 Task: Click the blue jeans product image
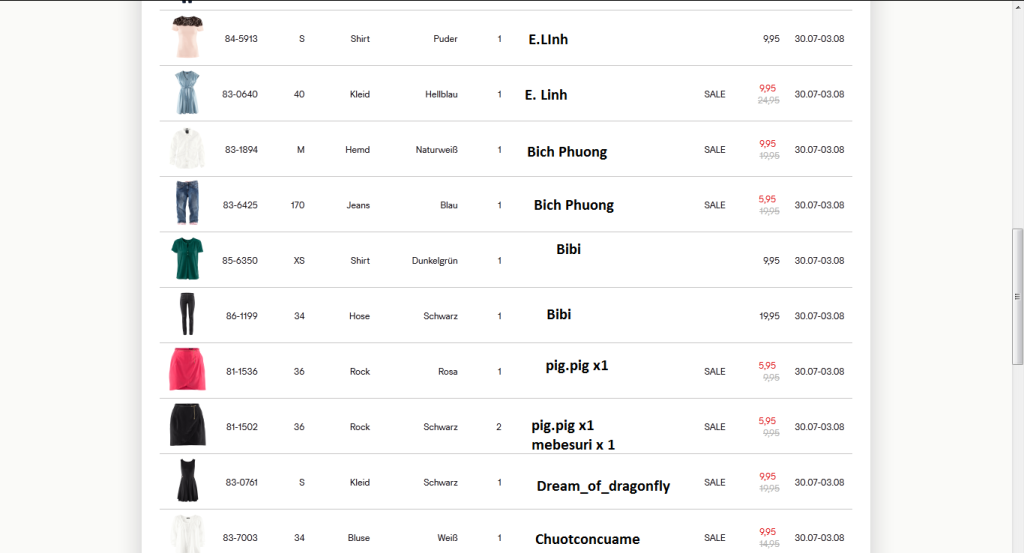click(x=187, y=204)
